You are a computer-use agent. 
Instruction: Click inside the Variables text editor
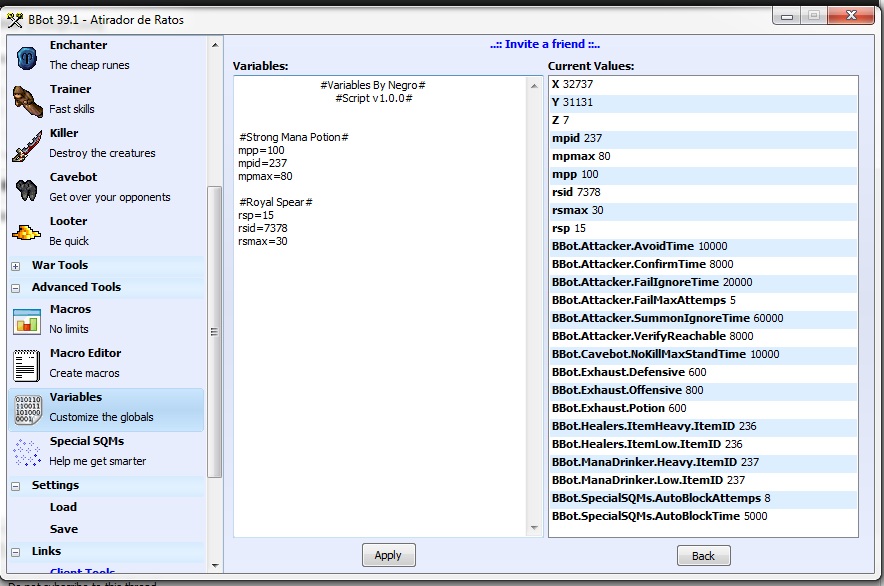pos(380,380)
